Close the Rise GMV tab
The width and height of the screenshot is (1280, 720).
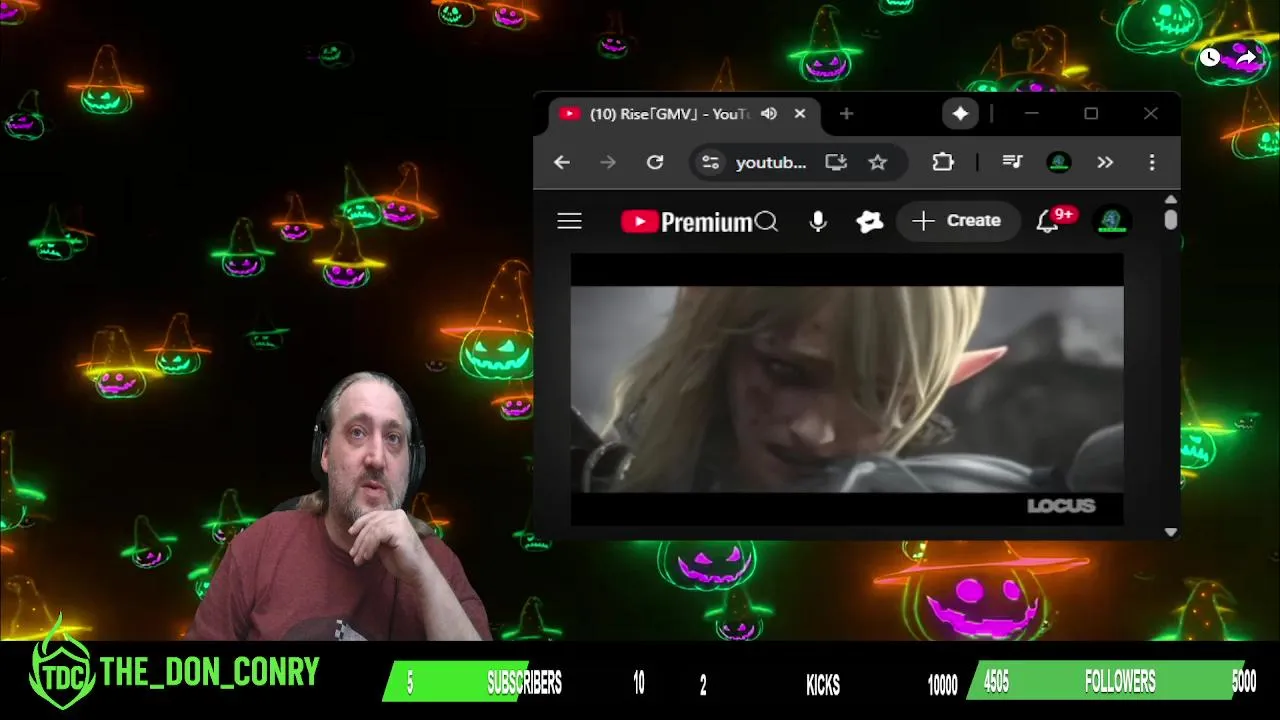pos(800,114)
